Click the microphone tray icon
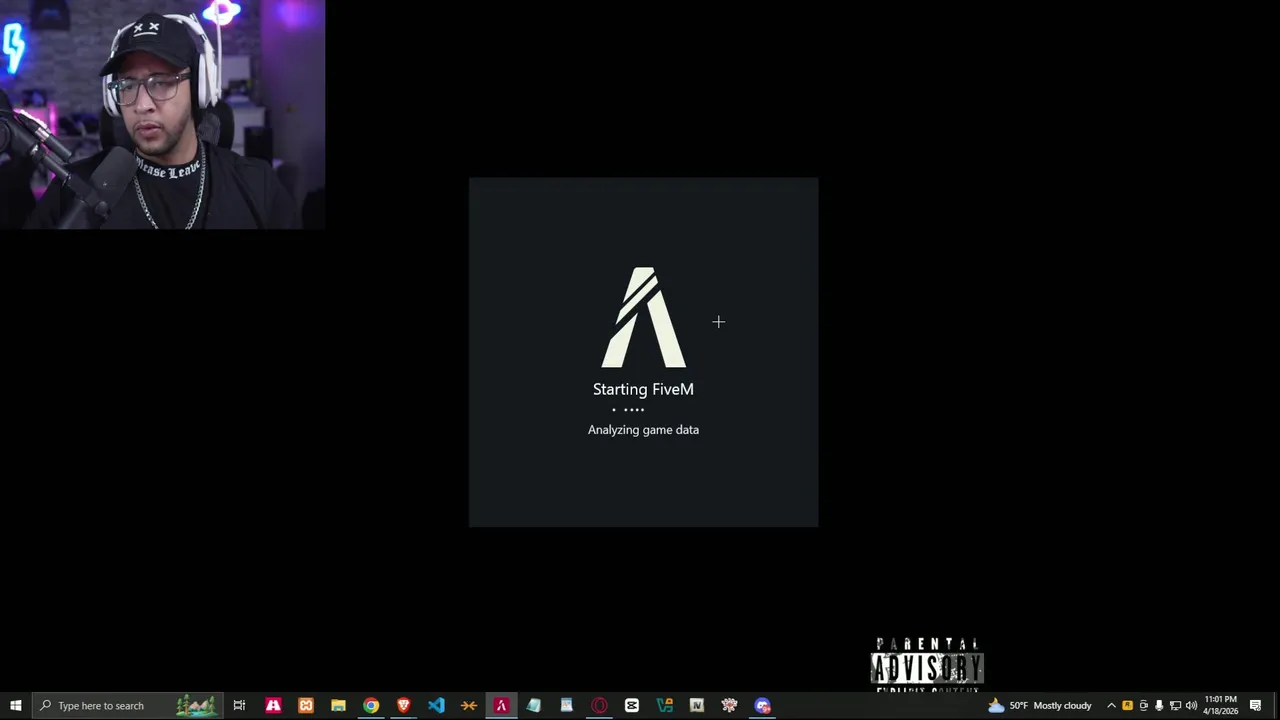Screen dimensions: 1280x720 pyautogui.click(x=1159, y=705)
